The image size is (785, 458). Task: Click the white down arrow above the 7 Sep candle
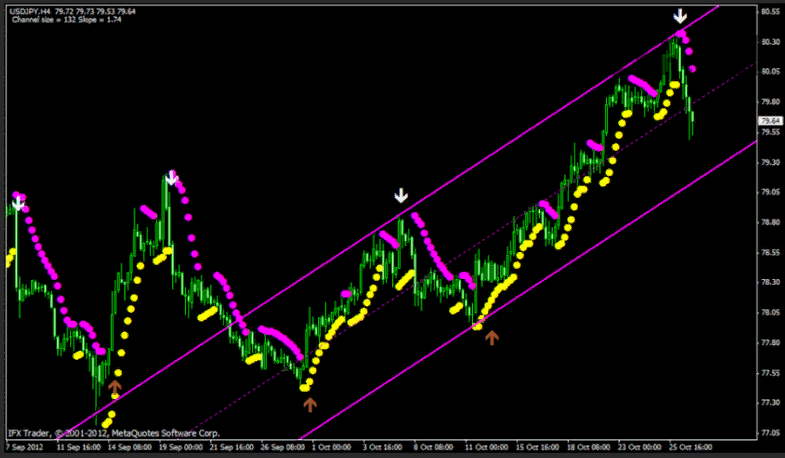18,204
